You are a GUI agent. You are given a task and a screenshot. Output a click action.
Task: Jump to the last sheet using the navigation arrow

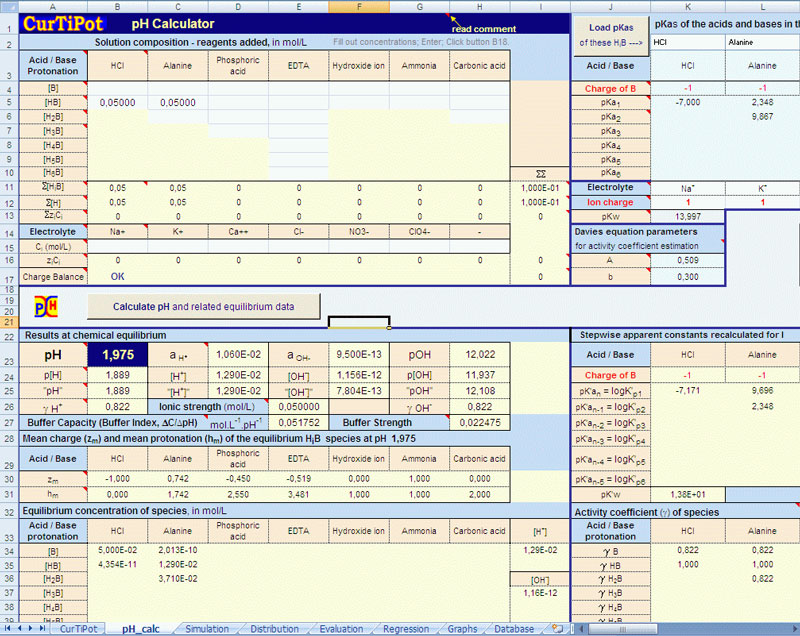(x=44, y=629)
